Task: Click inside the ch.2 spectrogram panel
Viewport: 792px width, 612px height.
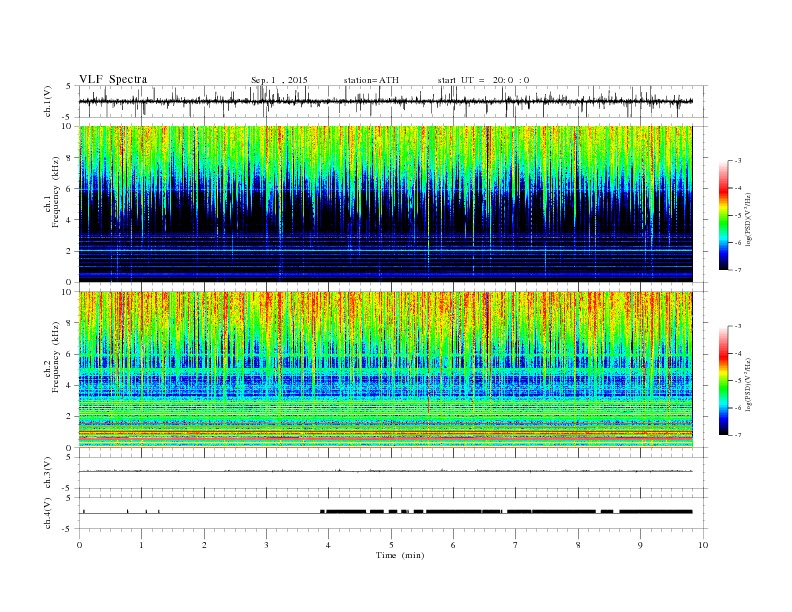Action: (x=385, y=370)
